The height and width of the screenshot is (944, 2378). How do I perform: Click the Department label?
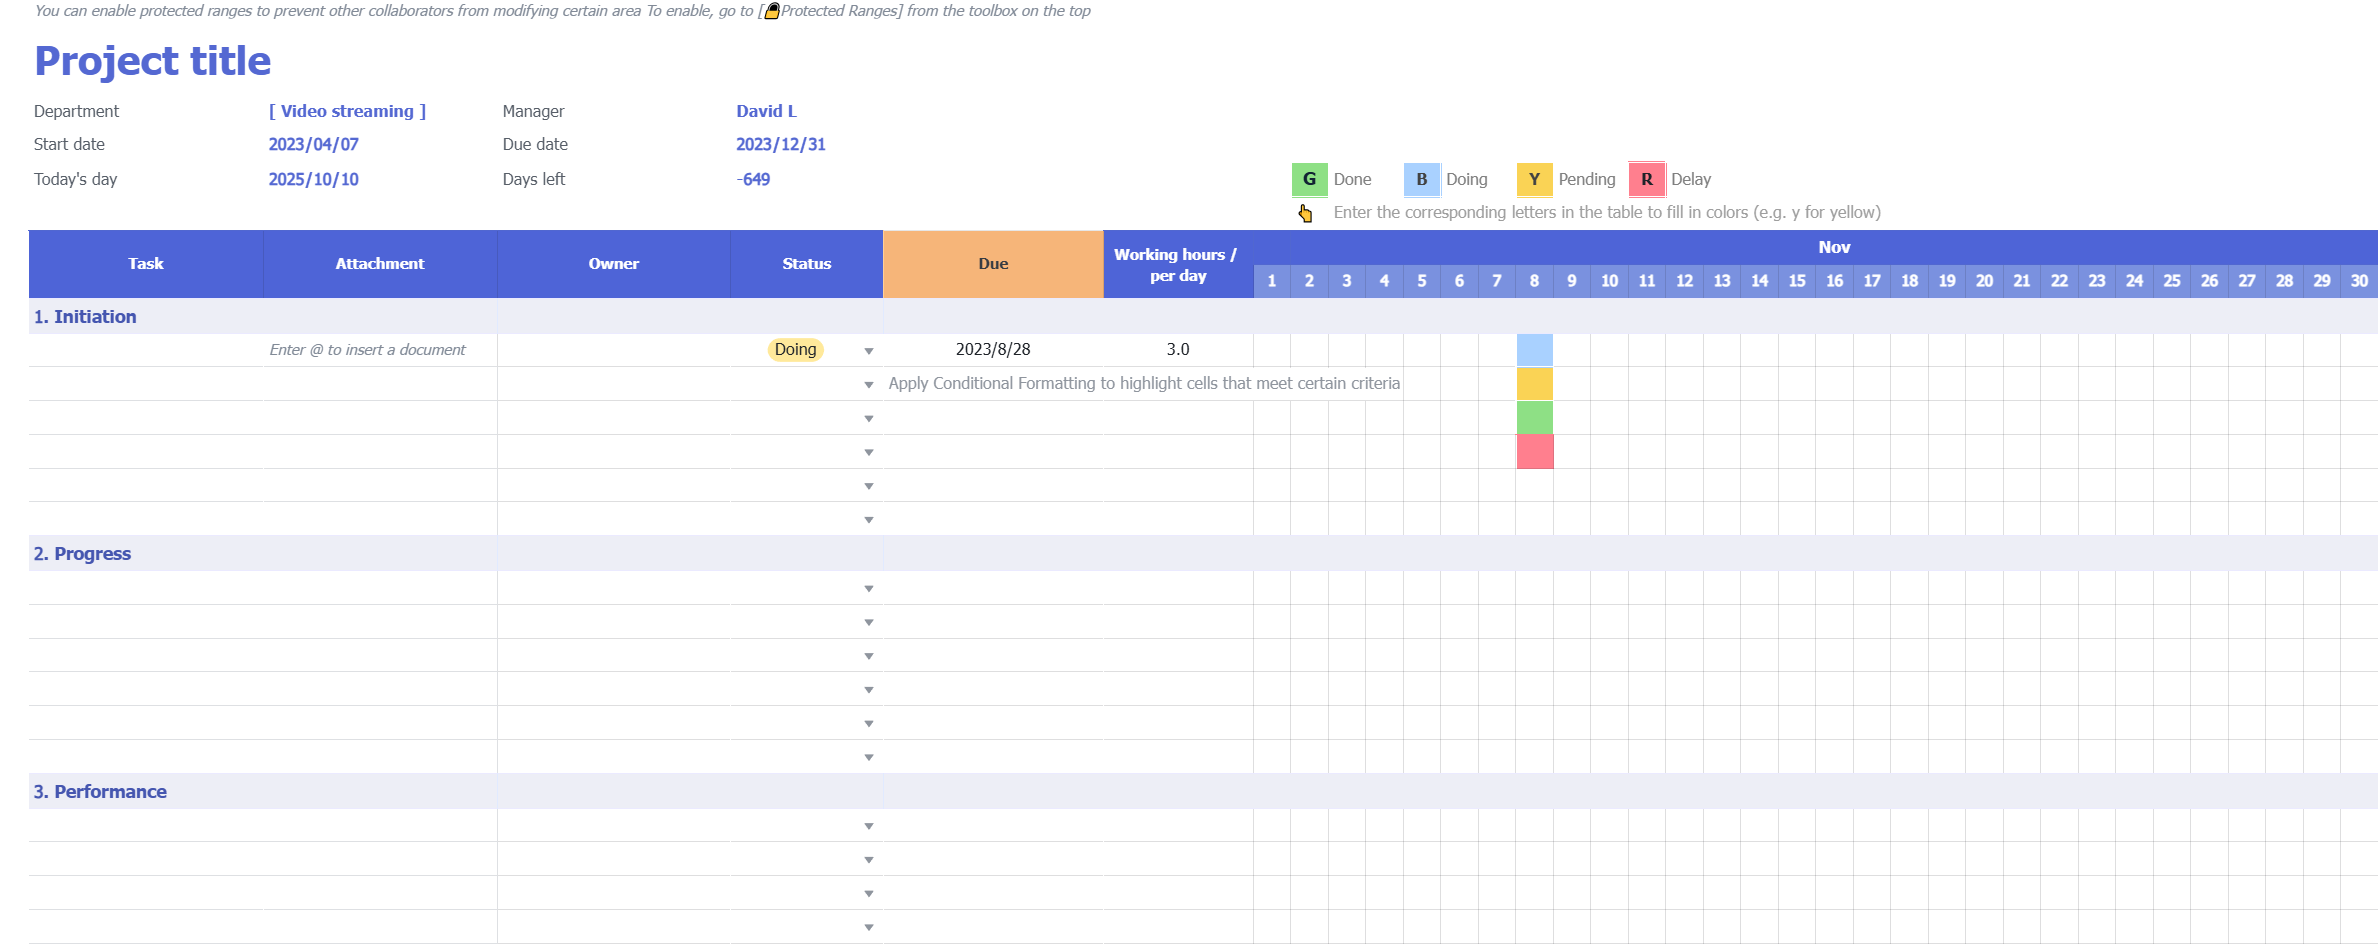click(76, 111)
